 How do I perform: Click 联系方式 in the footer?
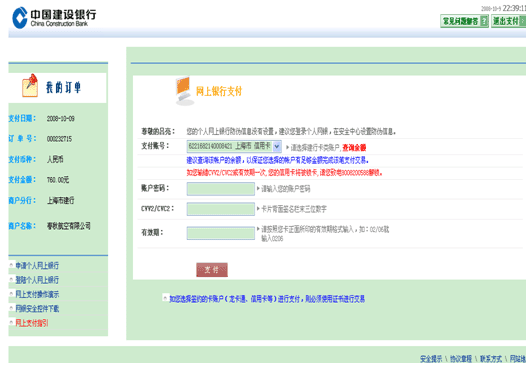pos(491,359)
